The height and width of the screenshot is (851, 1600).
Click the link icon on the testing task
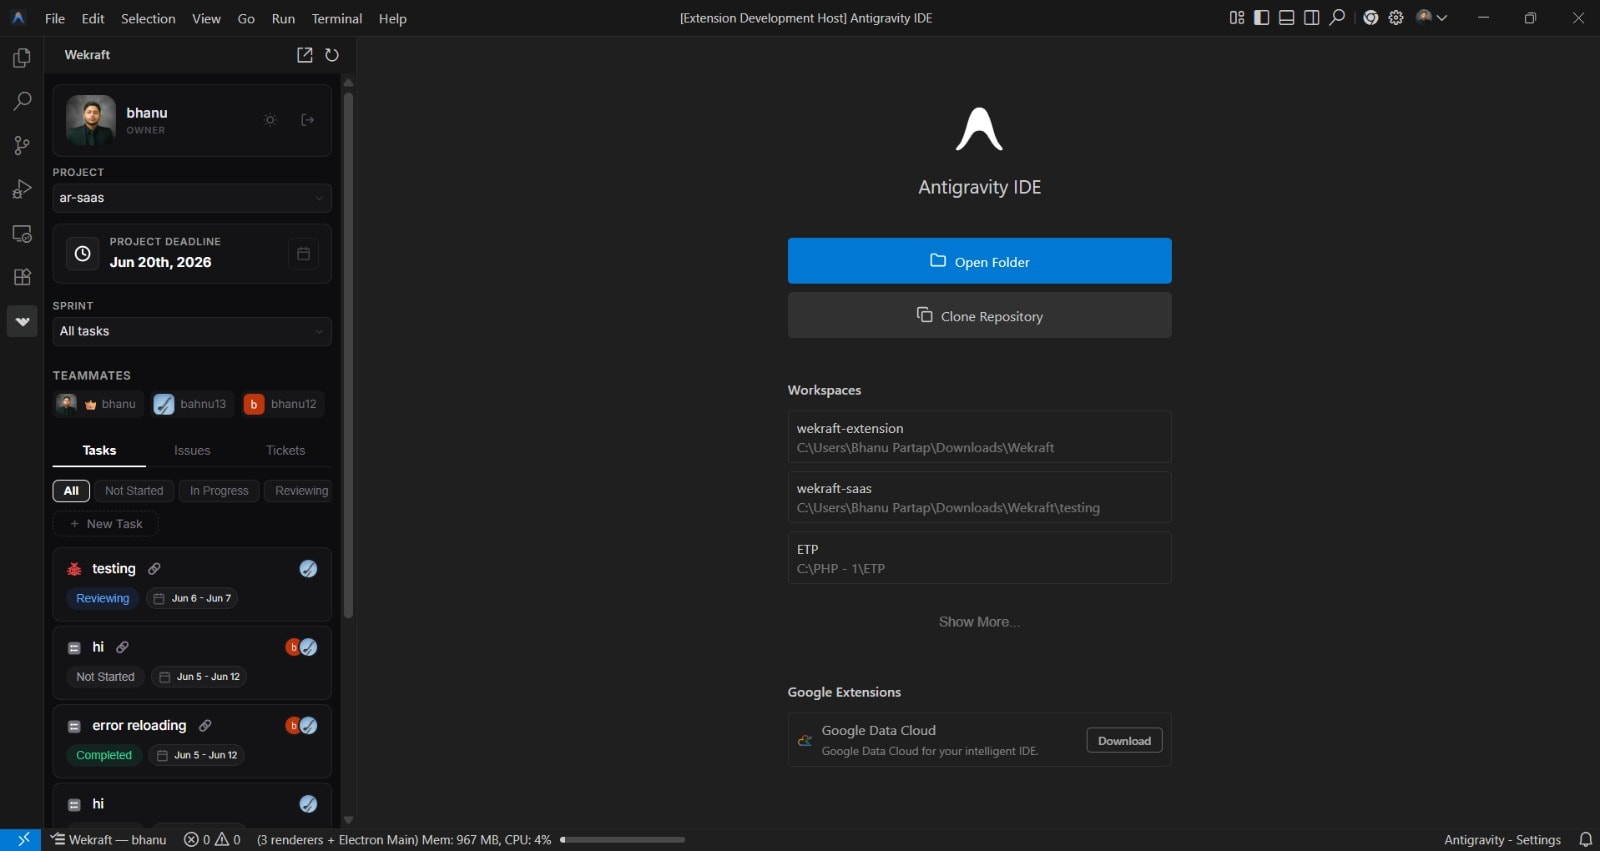(x=154, y=569)
